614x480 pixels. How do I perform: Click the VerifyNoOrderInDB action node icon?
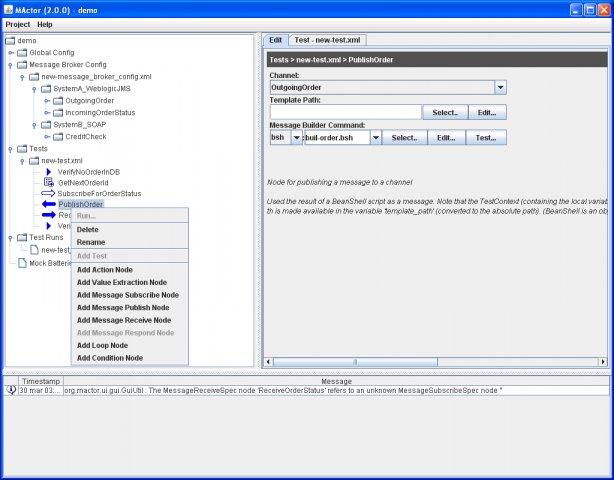49,172
